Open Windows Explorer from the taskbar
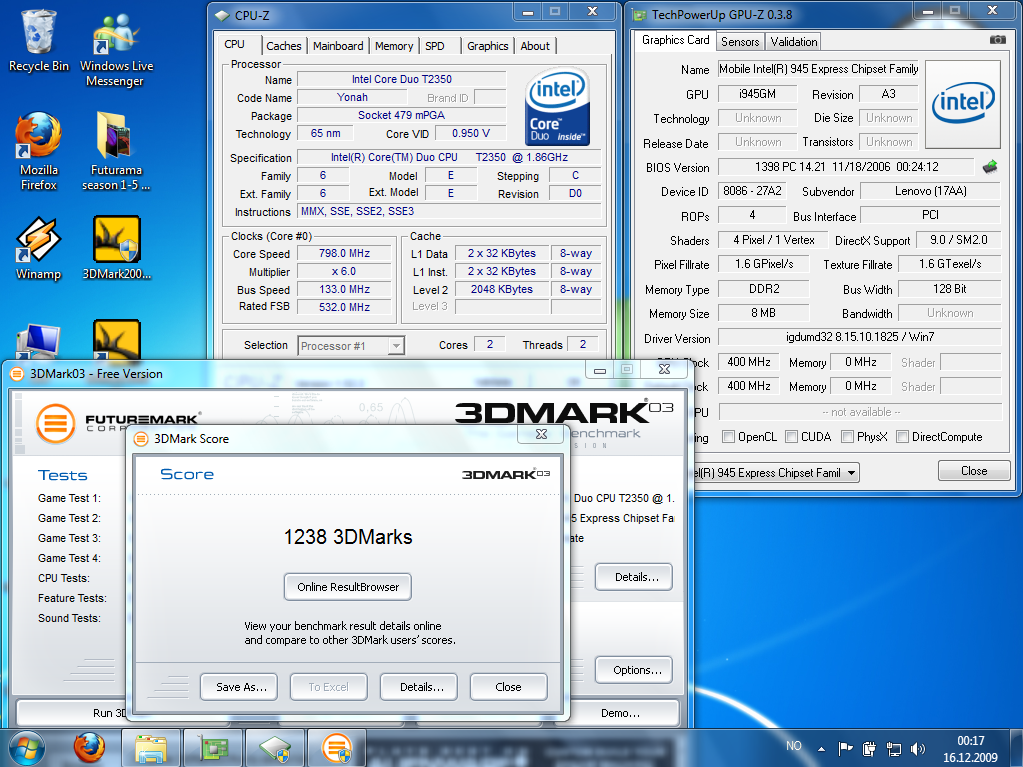 151,748
